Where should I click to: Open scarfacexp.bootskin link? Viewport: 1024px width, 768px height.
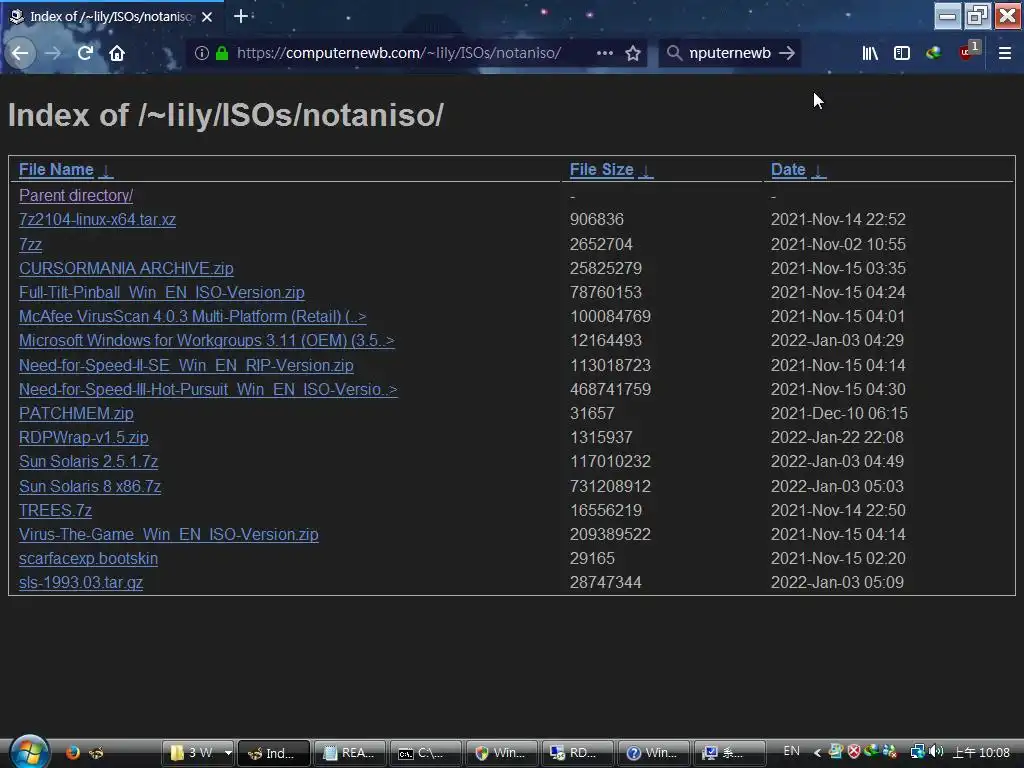coord(88,559)
